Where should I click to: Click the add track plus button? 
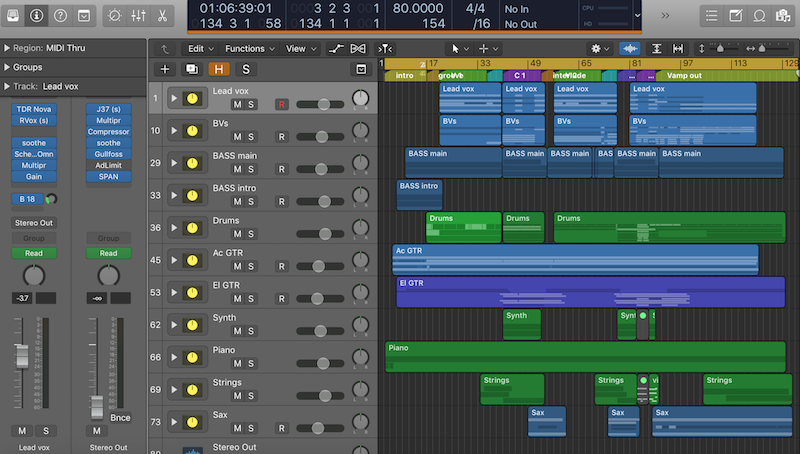165,69
